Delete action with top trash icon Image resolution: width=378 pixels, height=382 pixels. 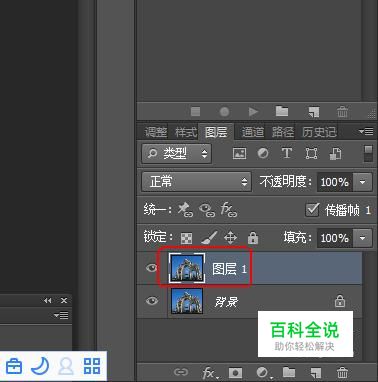tap(342, 112)
